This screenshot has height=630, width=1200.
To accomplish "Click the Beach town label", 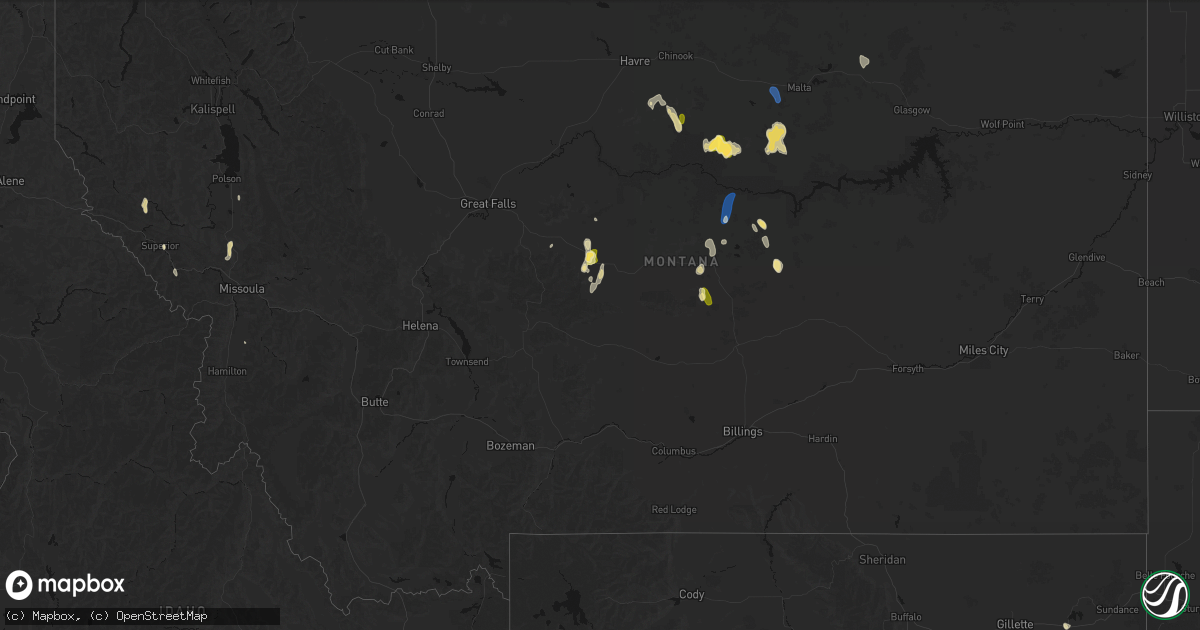I will 1152,283.
